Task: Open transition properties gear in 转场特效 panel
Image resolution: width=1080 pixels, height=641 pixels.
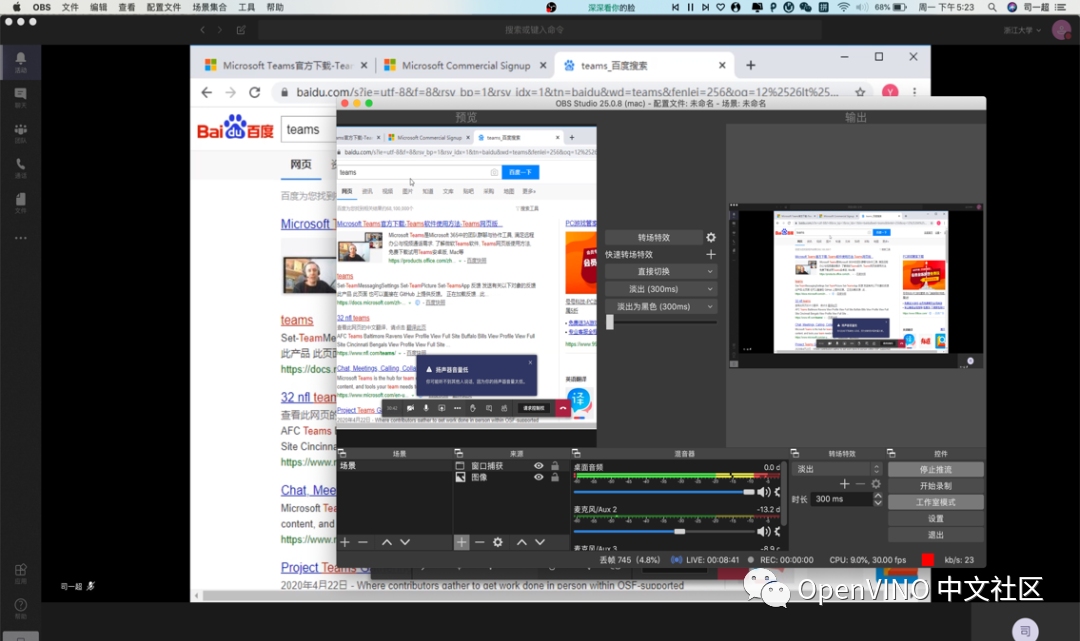Action: (876, 484)
